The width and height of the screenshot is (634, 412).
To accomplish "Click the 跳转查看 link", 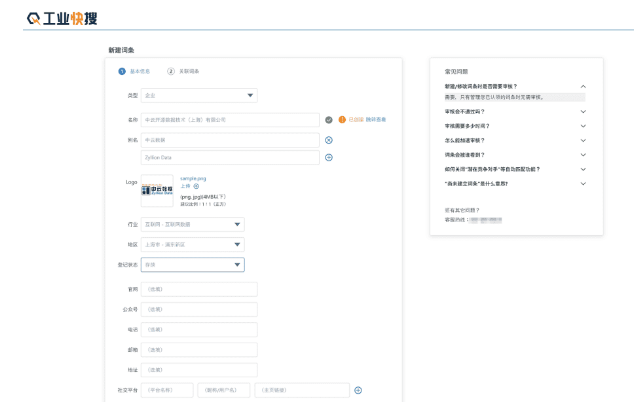I will (376, 120).
